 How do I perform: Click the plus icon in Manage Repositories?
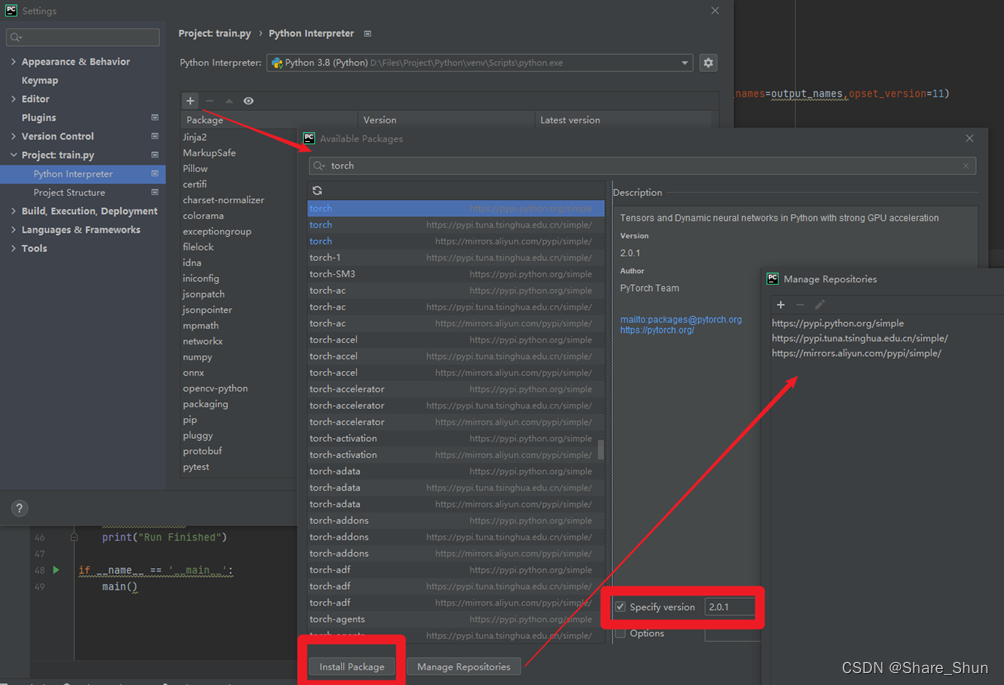coord(781,305)
